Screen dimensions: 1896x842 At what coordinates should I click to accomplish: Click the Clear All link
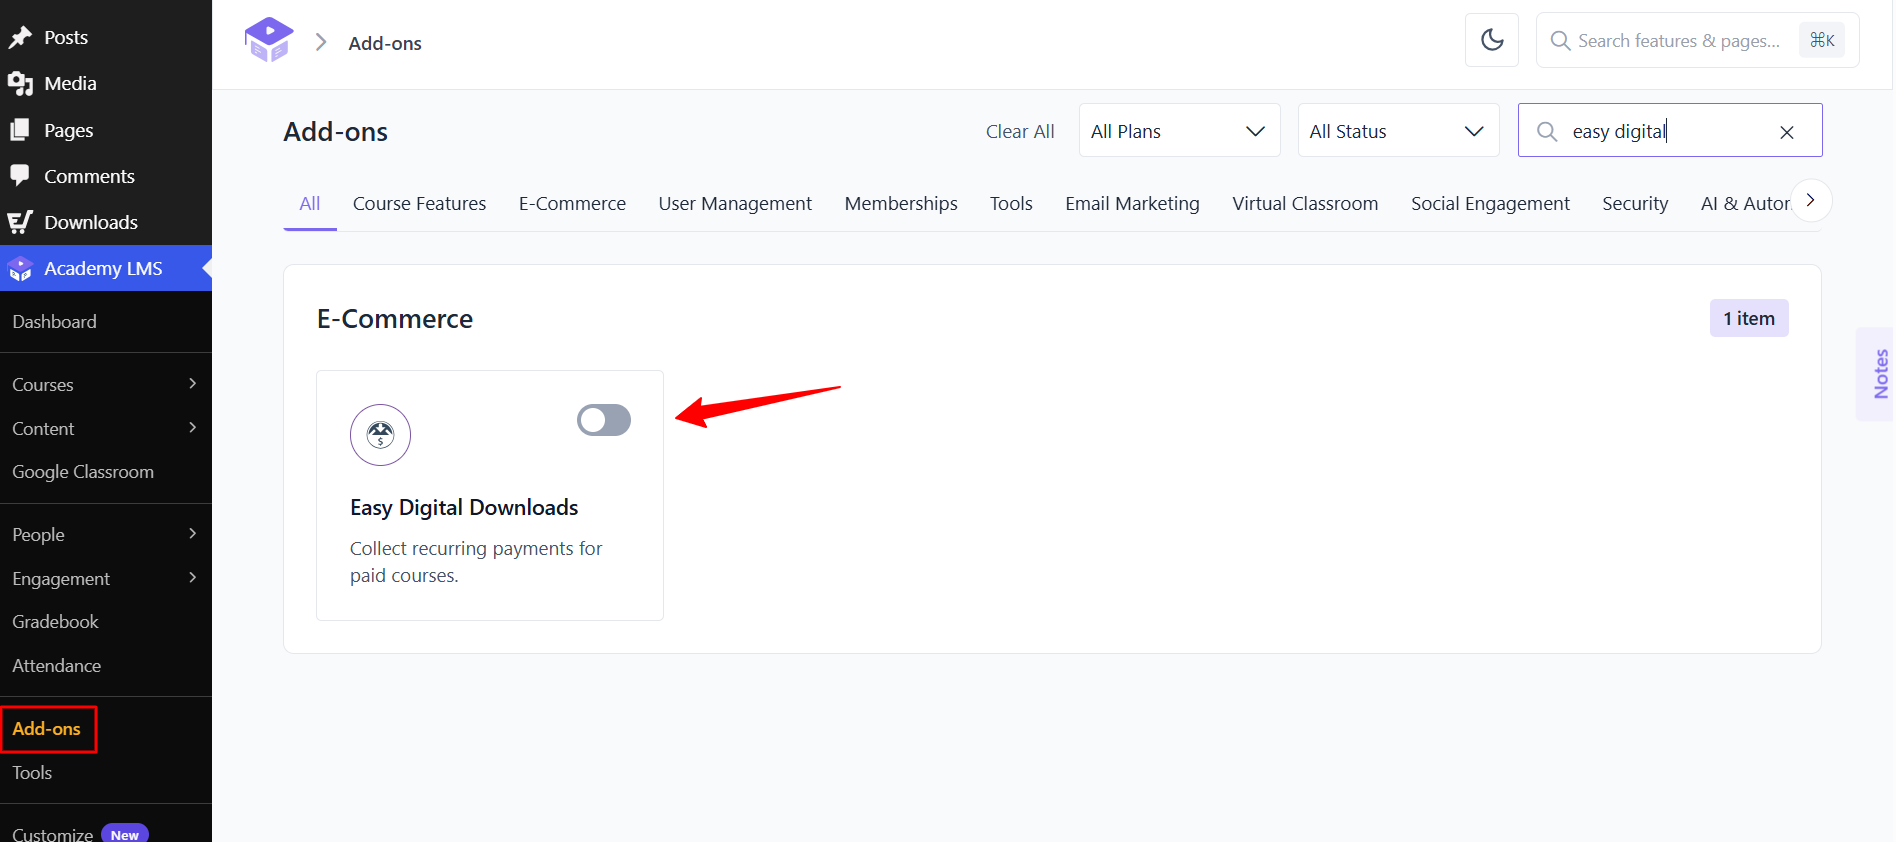(1020, 132)
